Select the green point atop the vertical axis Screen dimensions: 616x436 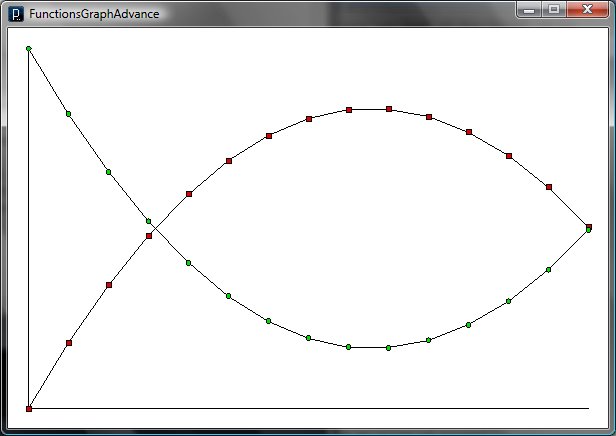(29, 48)
